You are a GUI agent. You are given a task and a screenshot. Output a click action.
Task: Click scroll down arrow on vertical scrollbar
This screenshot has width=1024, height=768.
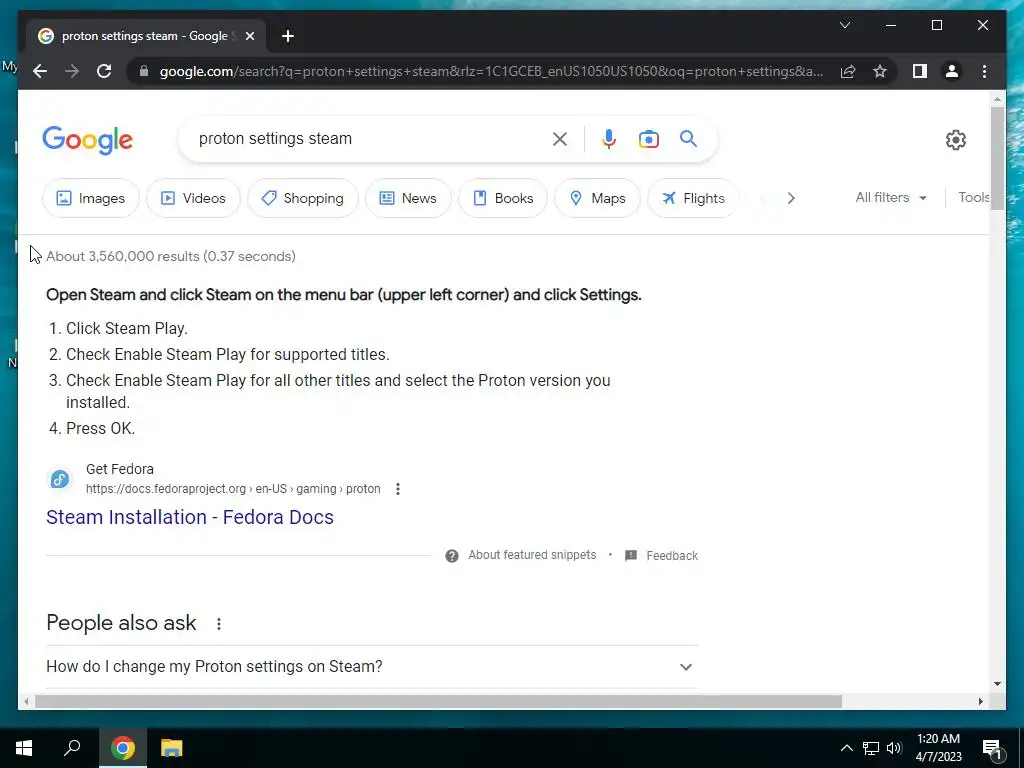[997, 684]
